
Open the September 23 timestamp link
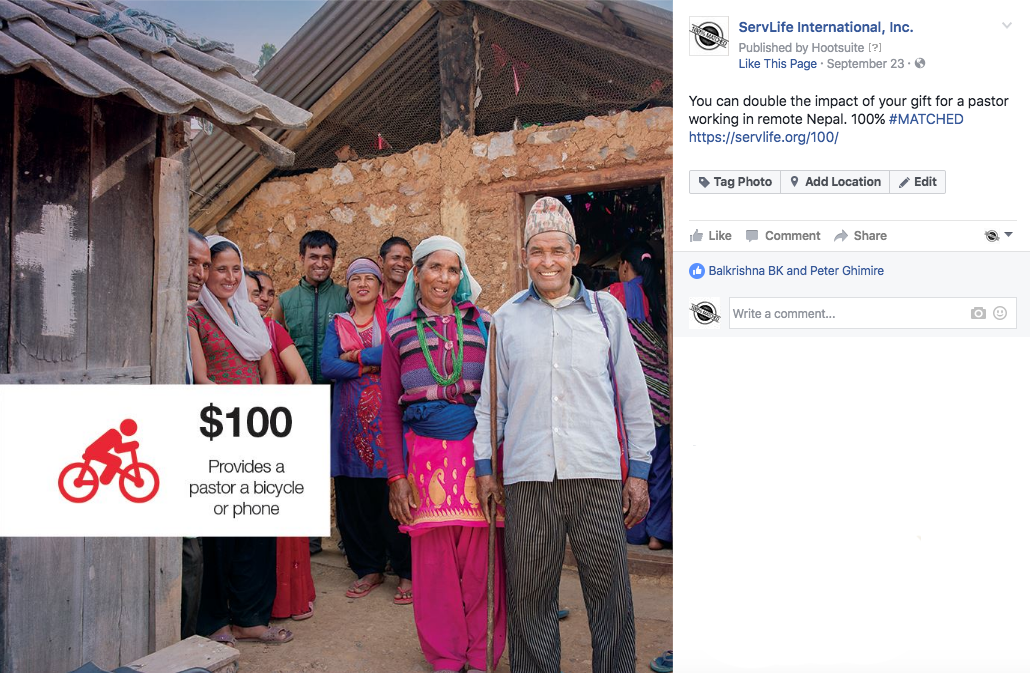point(865,64)
